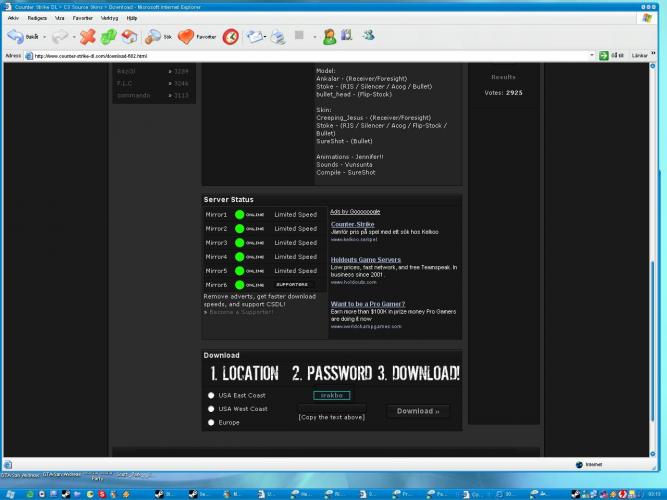The height and width of the screenshot is (500, 667).
Task: Open the Verktyg menu
Action: click(109, 18)
